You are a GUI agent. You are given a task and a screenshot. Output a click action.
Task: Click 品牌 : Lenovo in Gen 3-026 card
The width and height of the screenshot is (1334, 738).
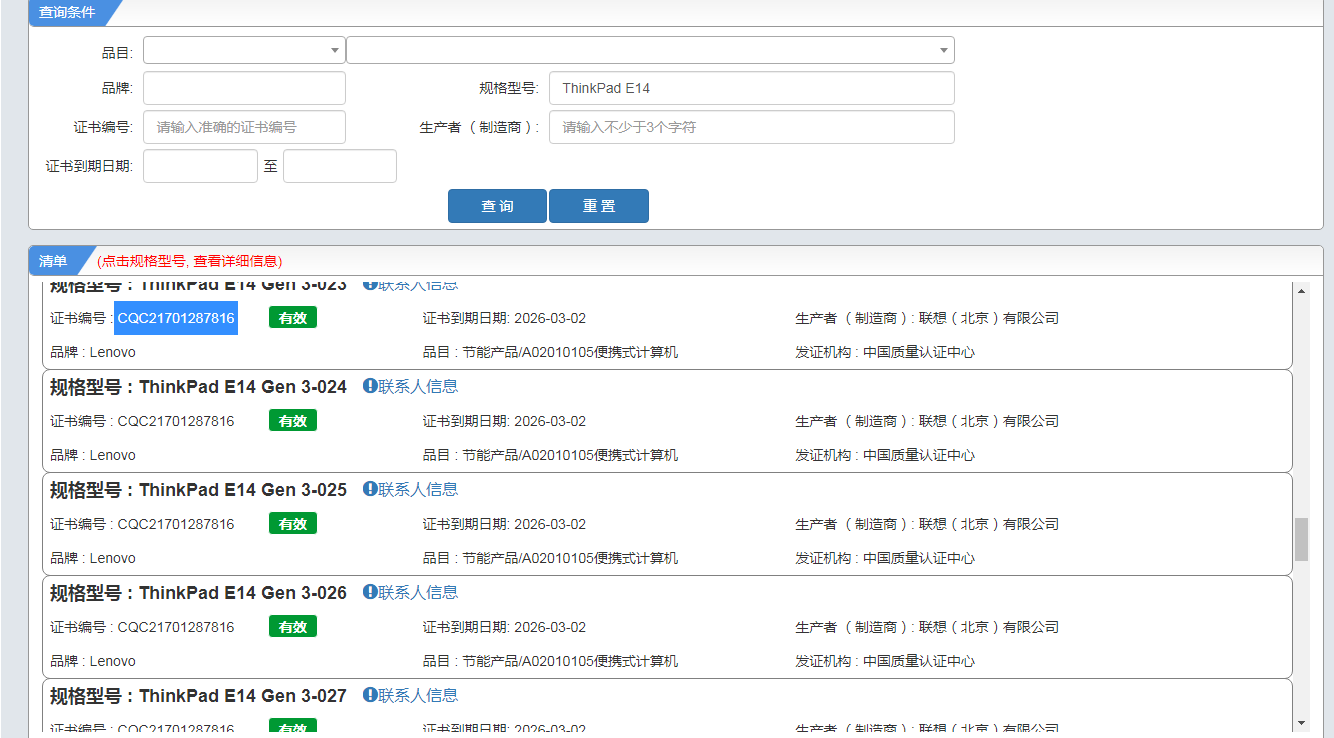93,661
